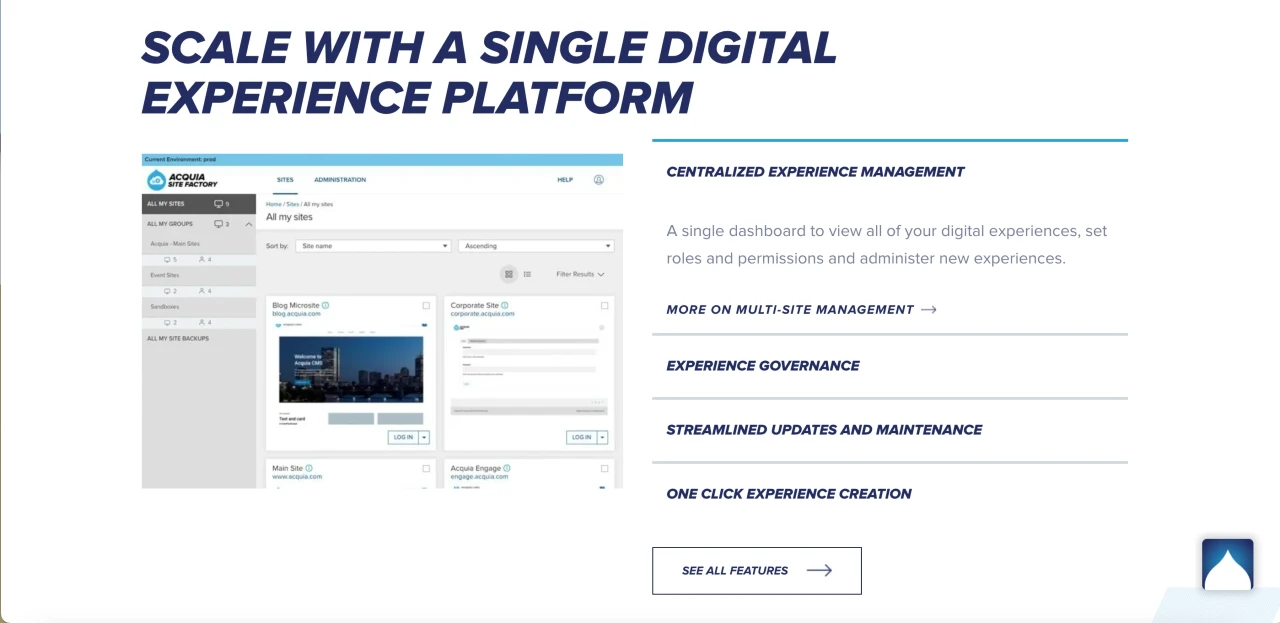Click the Scale With a Single Digital Experience Platform heading
1280x623 pixels.
(489, 72)
